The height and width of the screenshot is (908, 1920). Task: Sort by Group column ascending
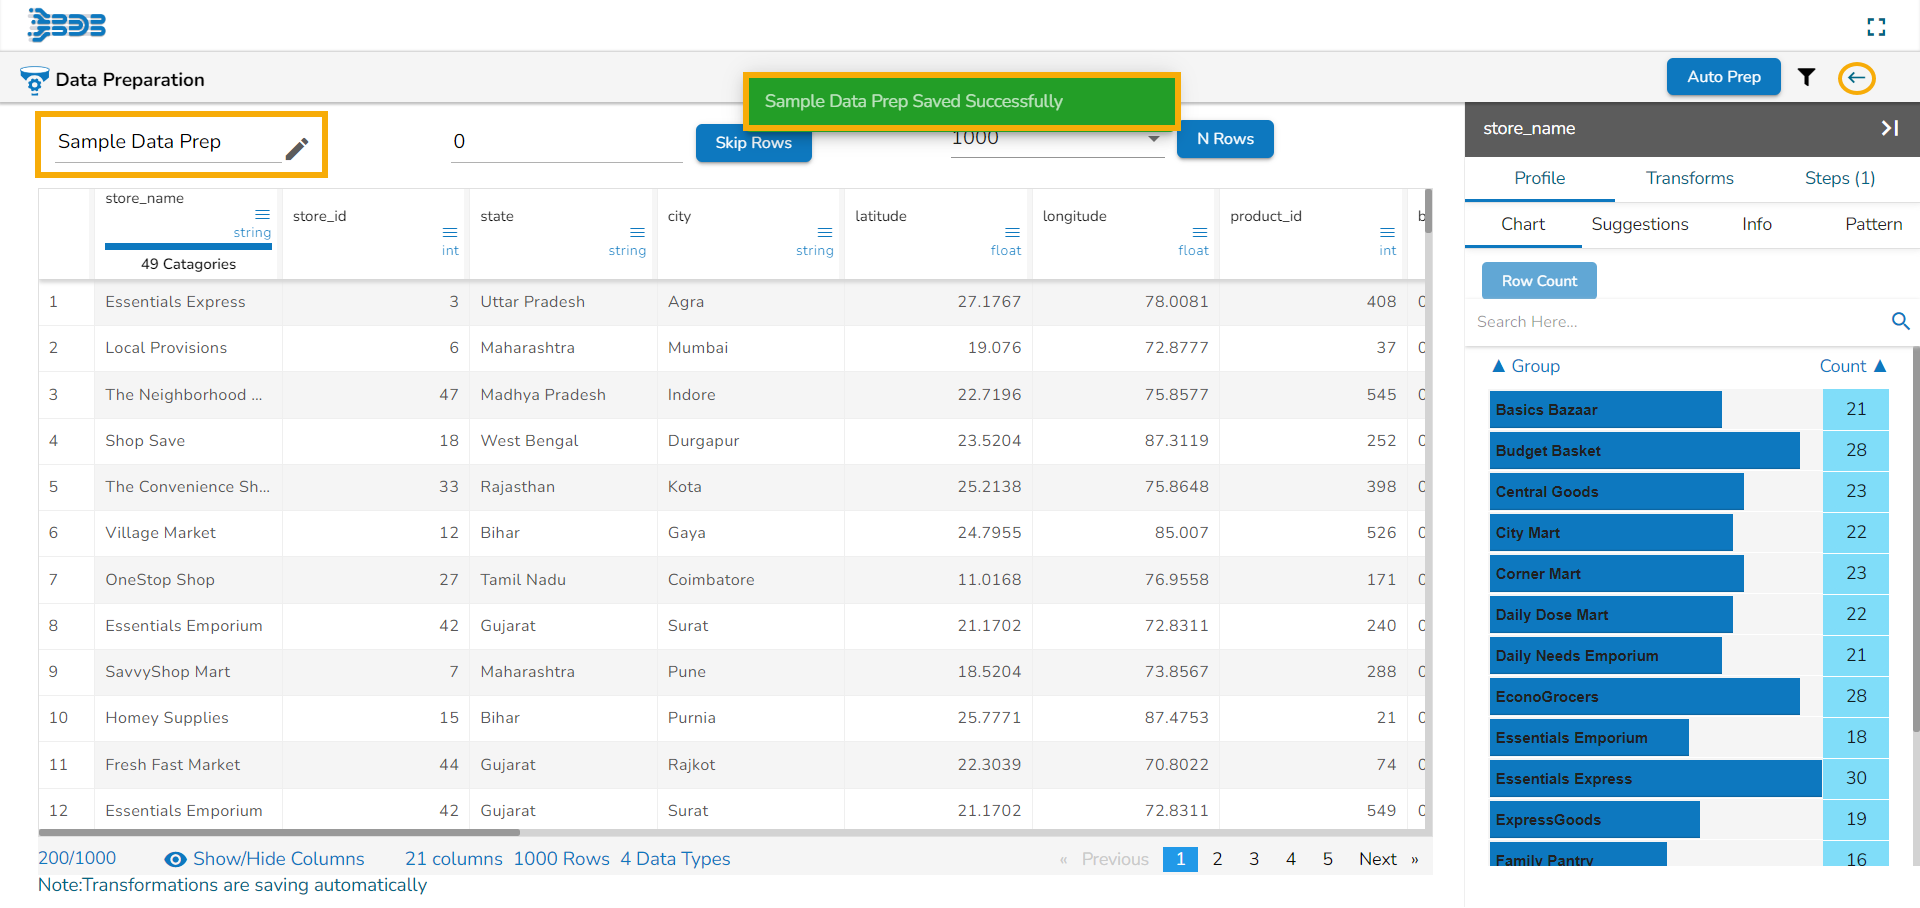tap(1525, 366)
